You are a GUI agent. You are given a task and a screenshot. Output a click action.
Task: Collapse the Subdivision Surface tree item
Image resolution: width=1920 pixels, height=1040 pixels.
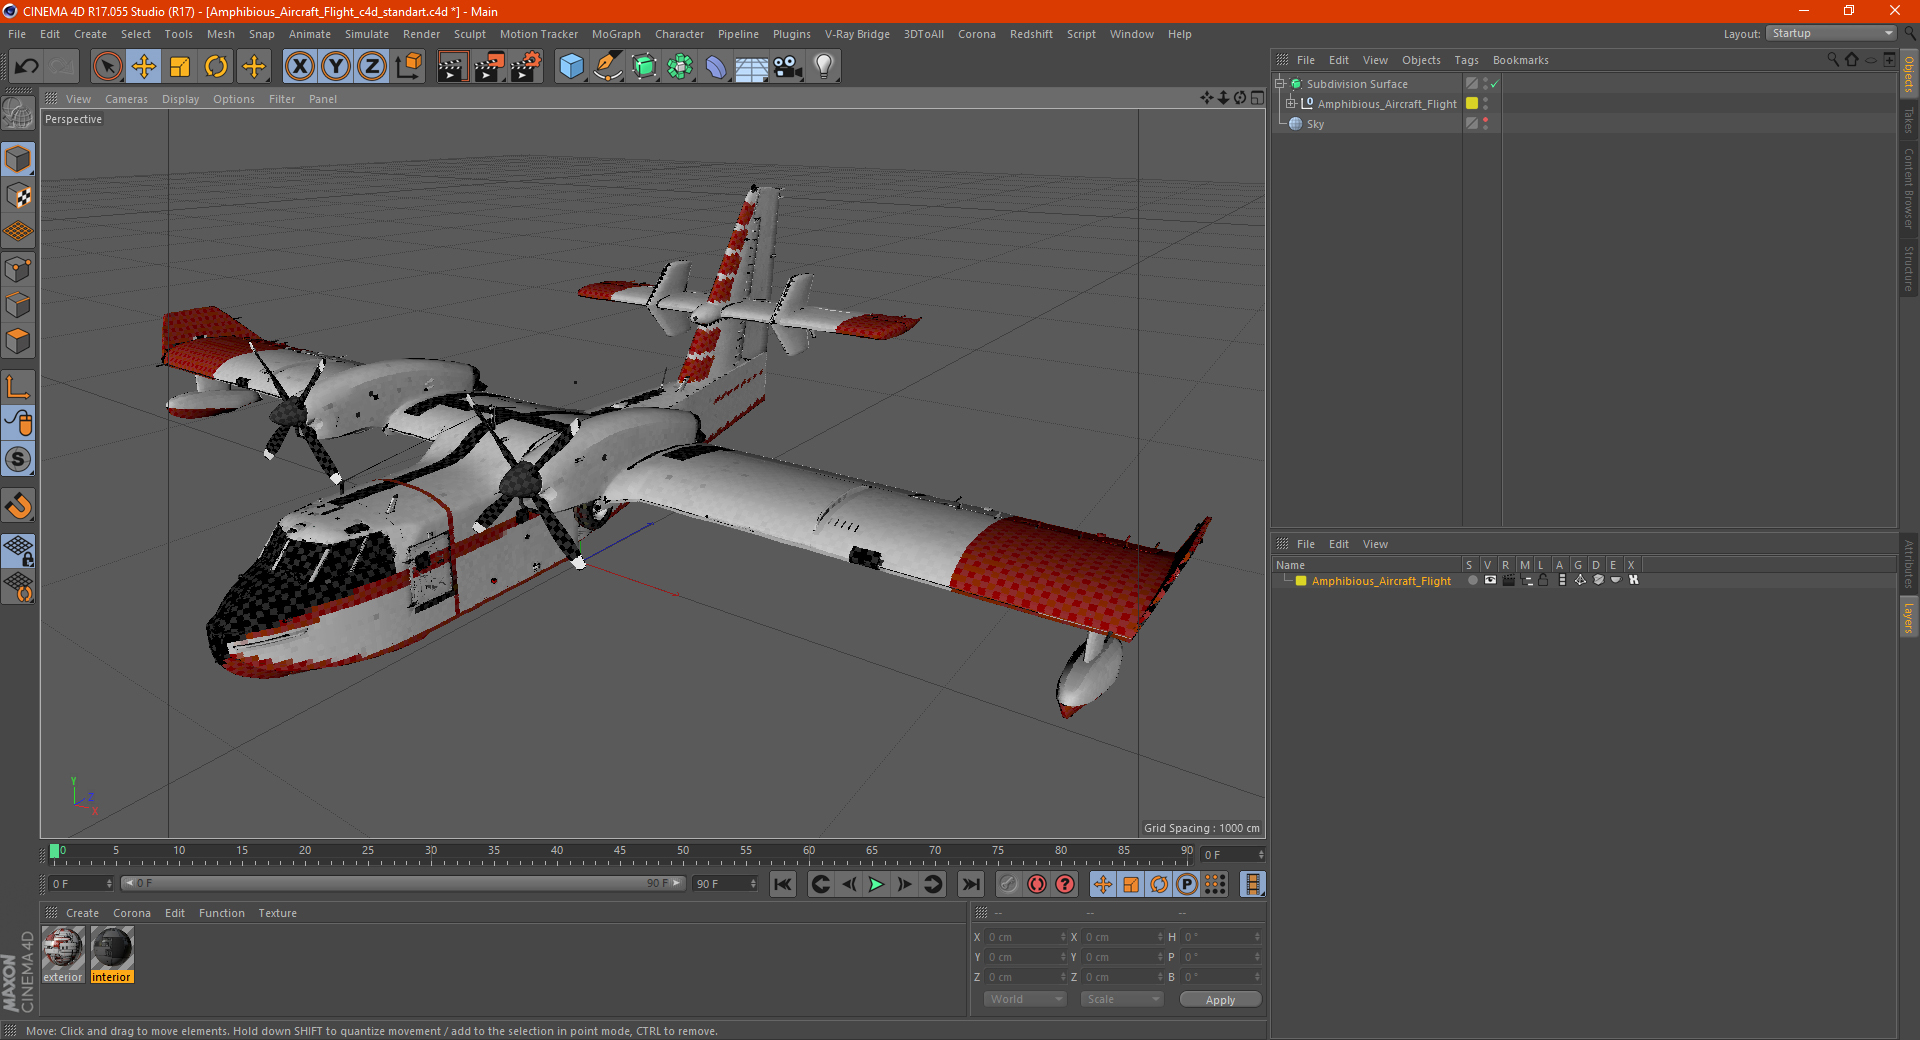(1279, 84)
